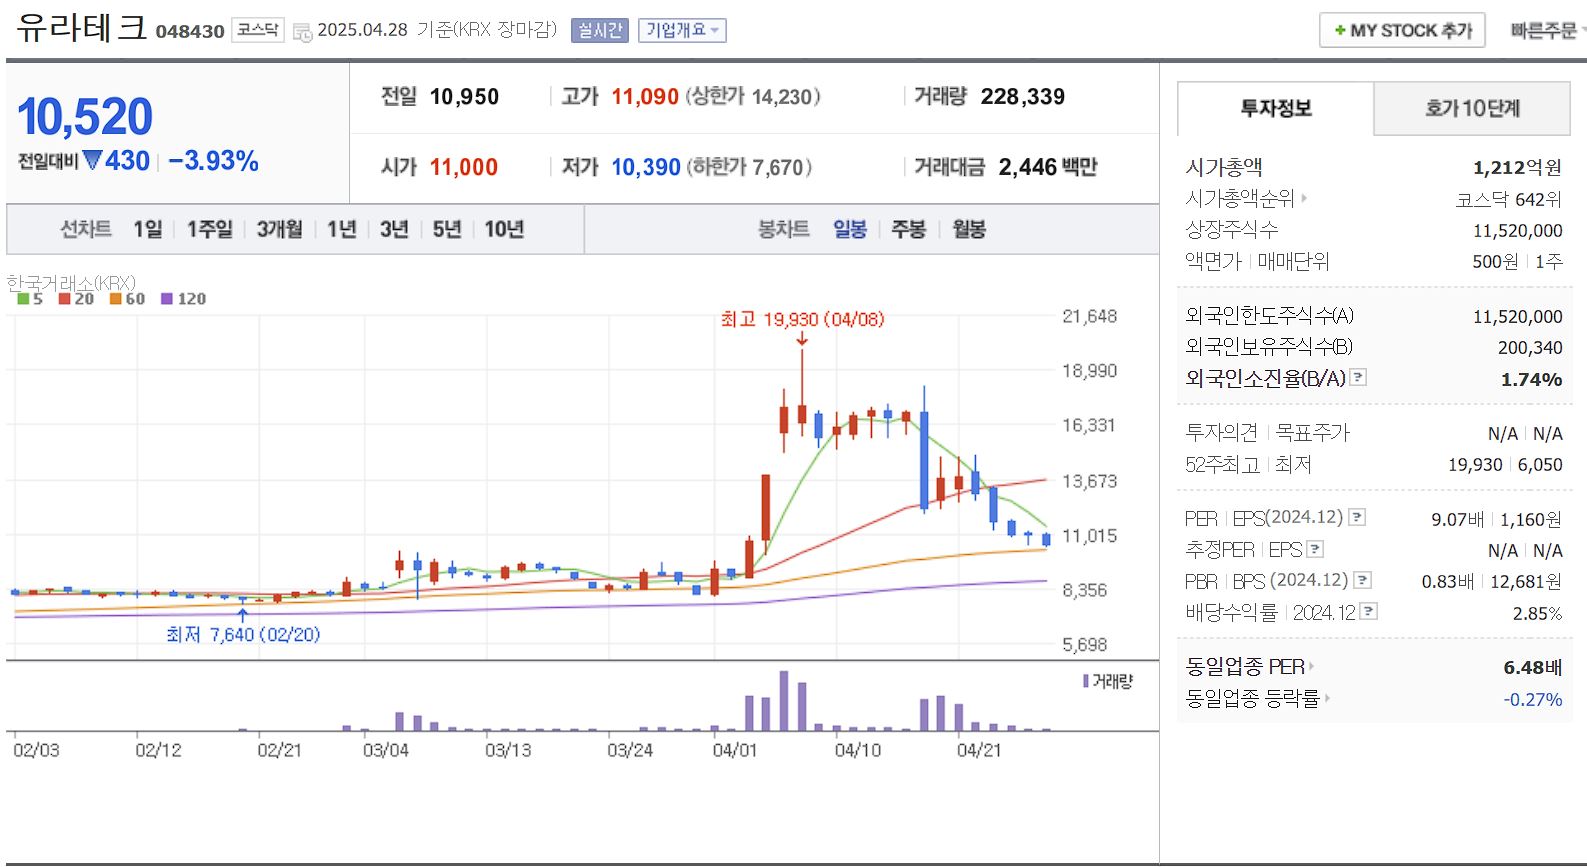
Task: Click help icon beside PBR BPS (2024.12)
Action: (1362, 580)
